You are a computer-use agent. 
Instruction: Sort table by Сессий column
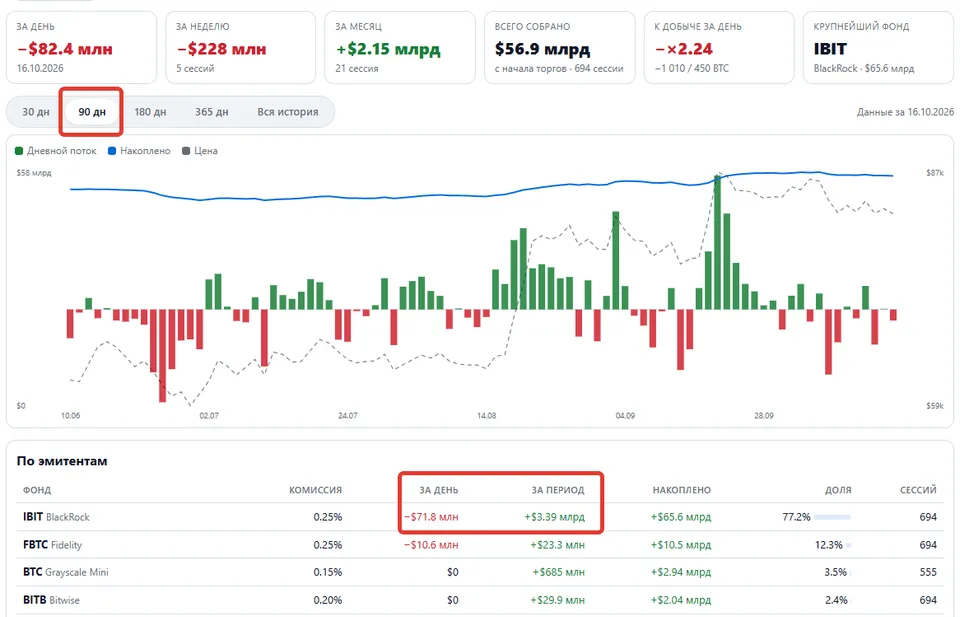(918, 490)
